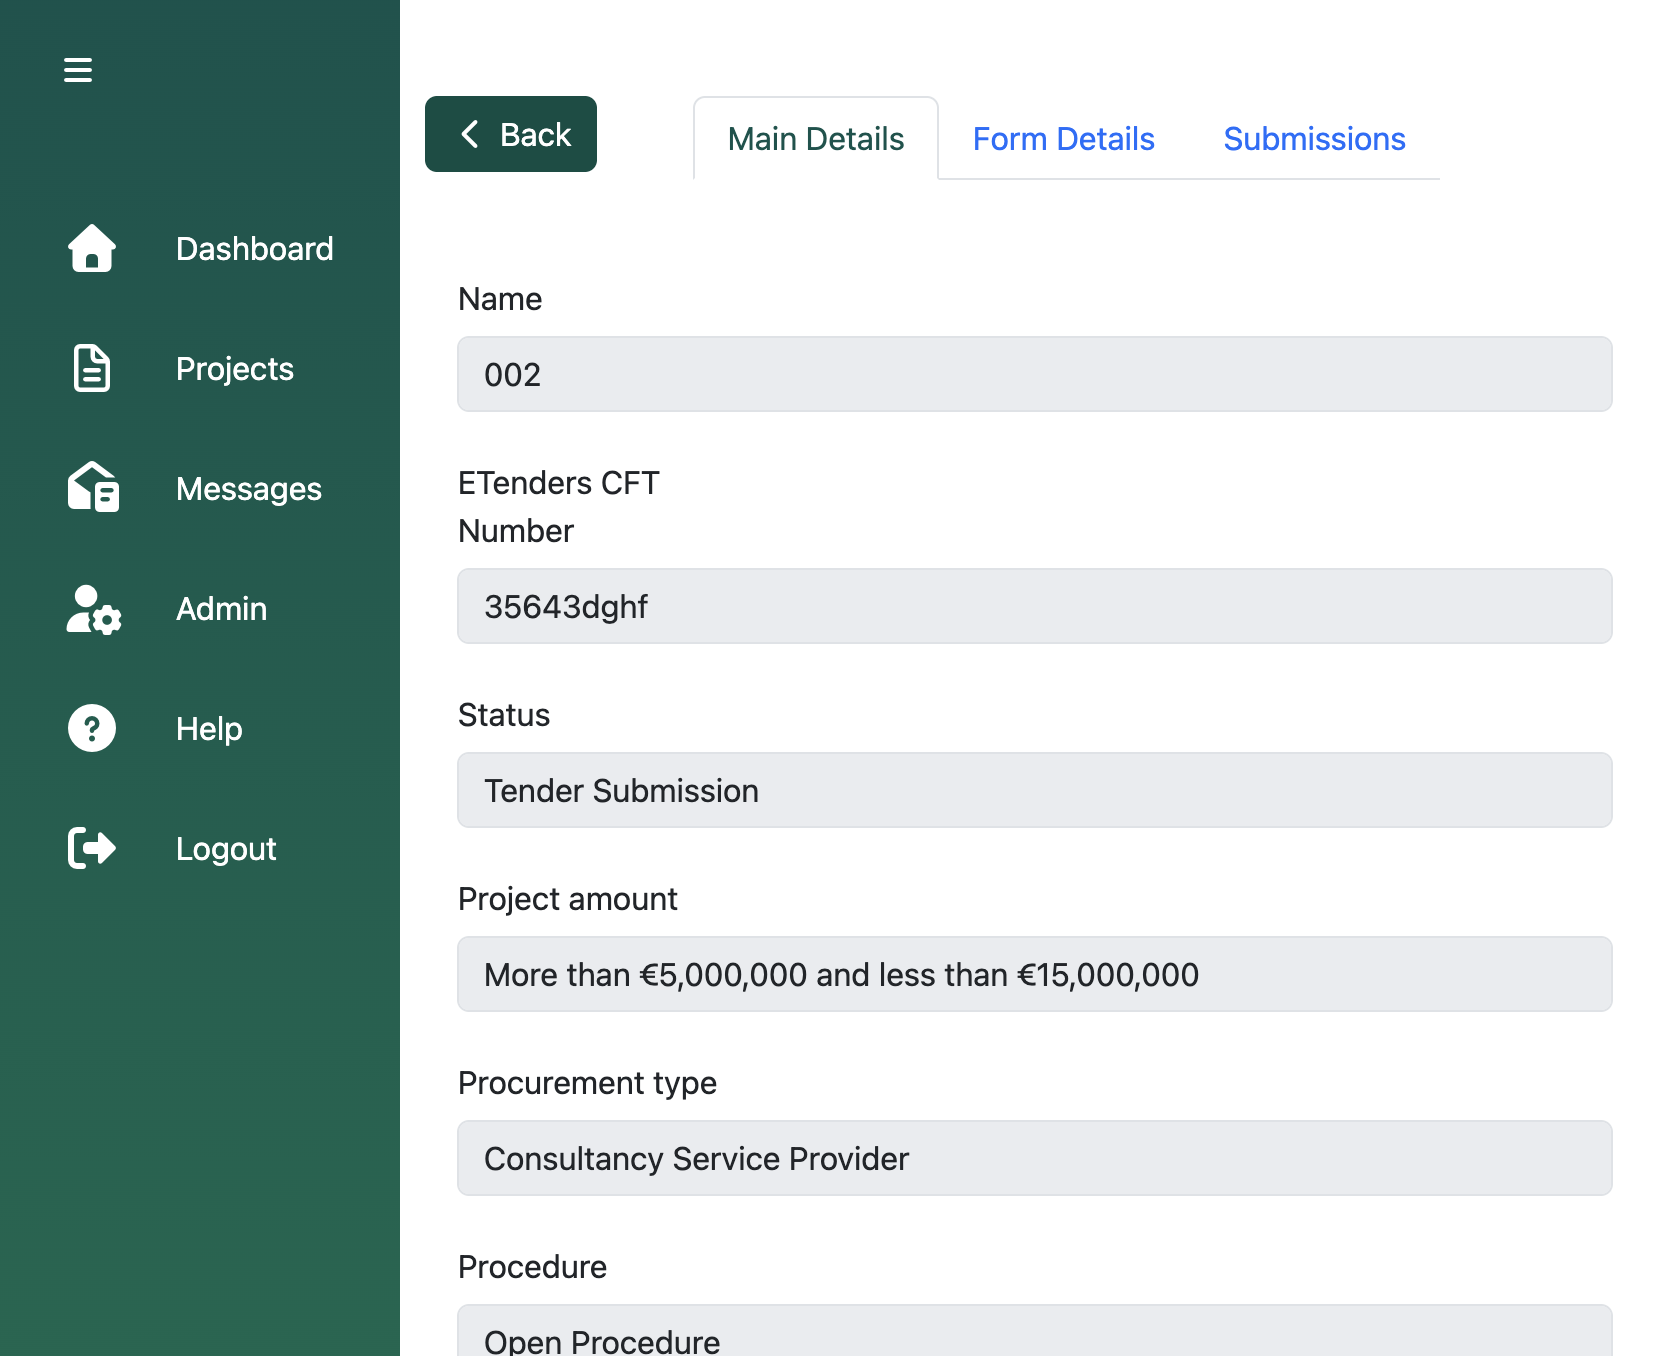Click the Procedure label
The image size is (1670, 1356).
click(x=533, y=1267)
